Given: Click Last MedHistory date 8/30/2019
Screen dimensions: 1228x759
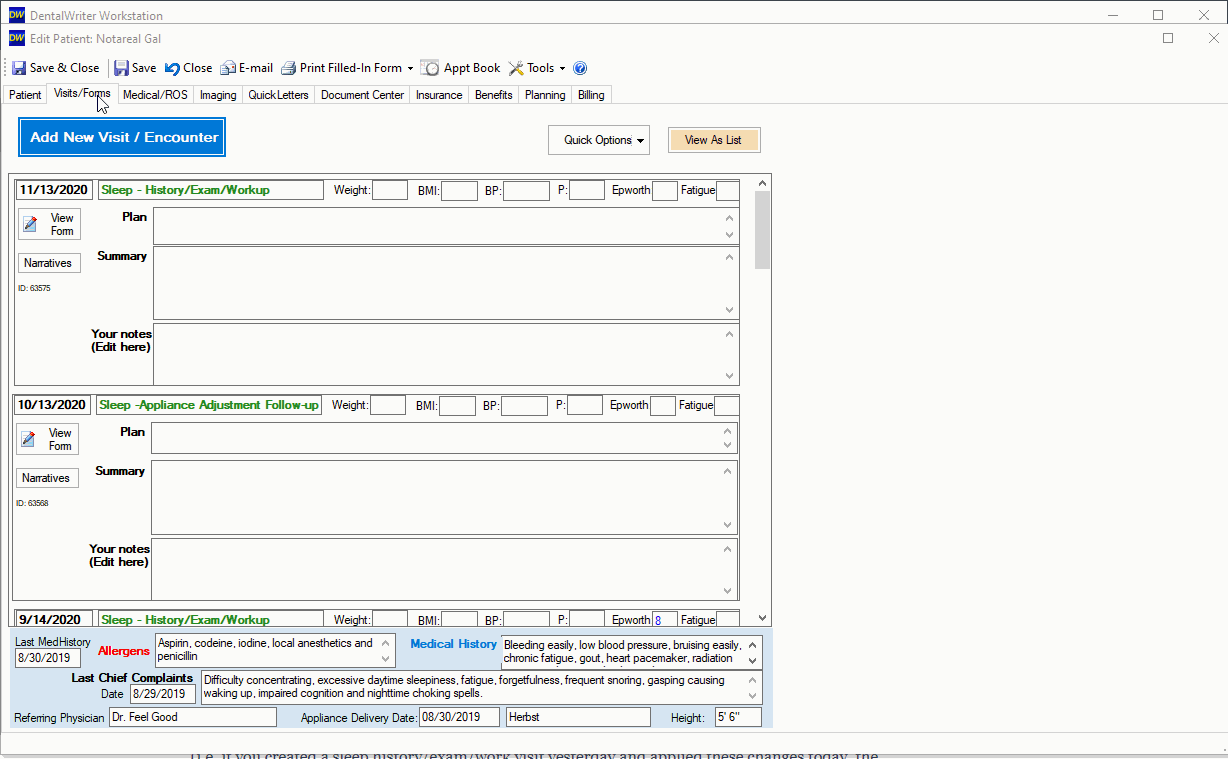Looking at the screenshot, I should 48,658.
